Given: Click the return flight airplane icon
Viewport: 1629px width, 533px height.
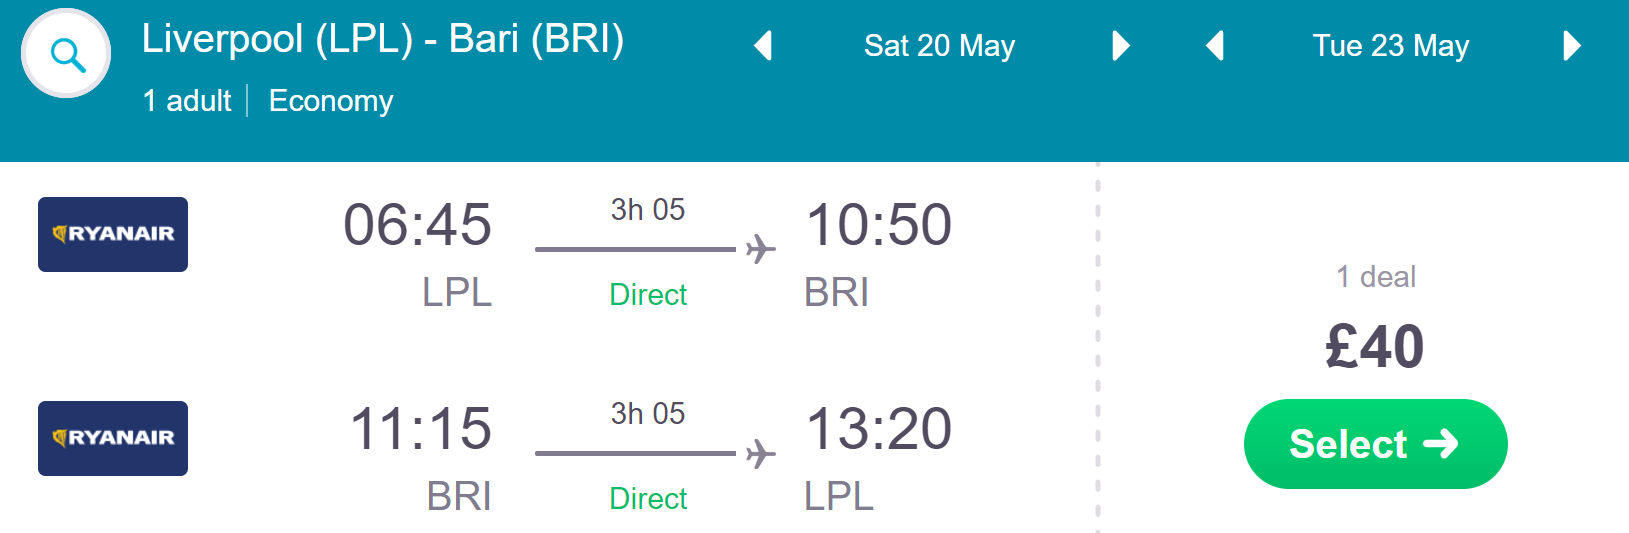Looking at the screenshot, I should click(761, 454).
